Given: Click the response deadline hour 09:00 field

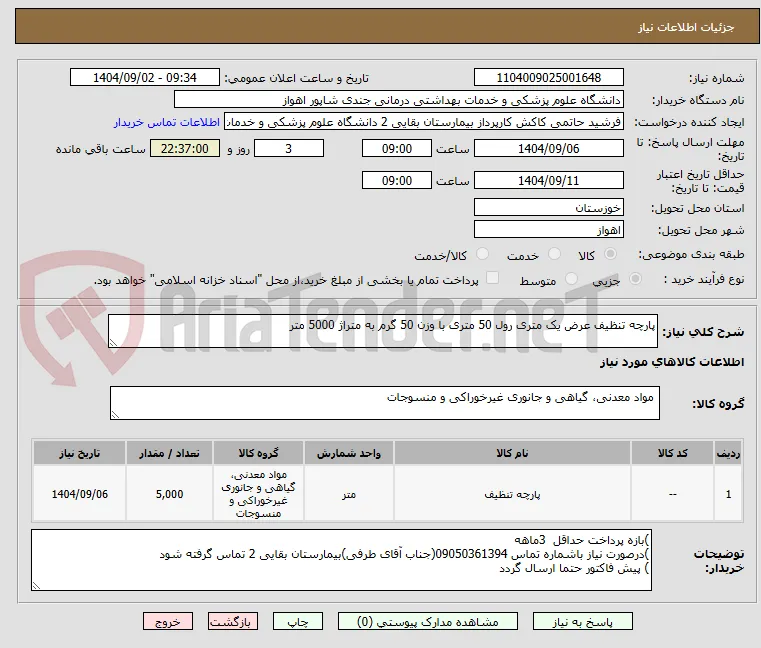Looking at the screenshot, I should [397, 149].
